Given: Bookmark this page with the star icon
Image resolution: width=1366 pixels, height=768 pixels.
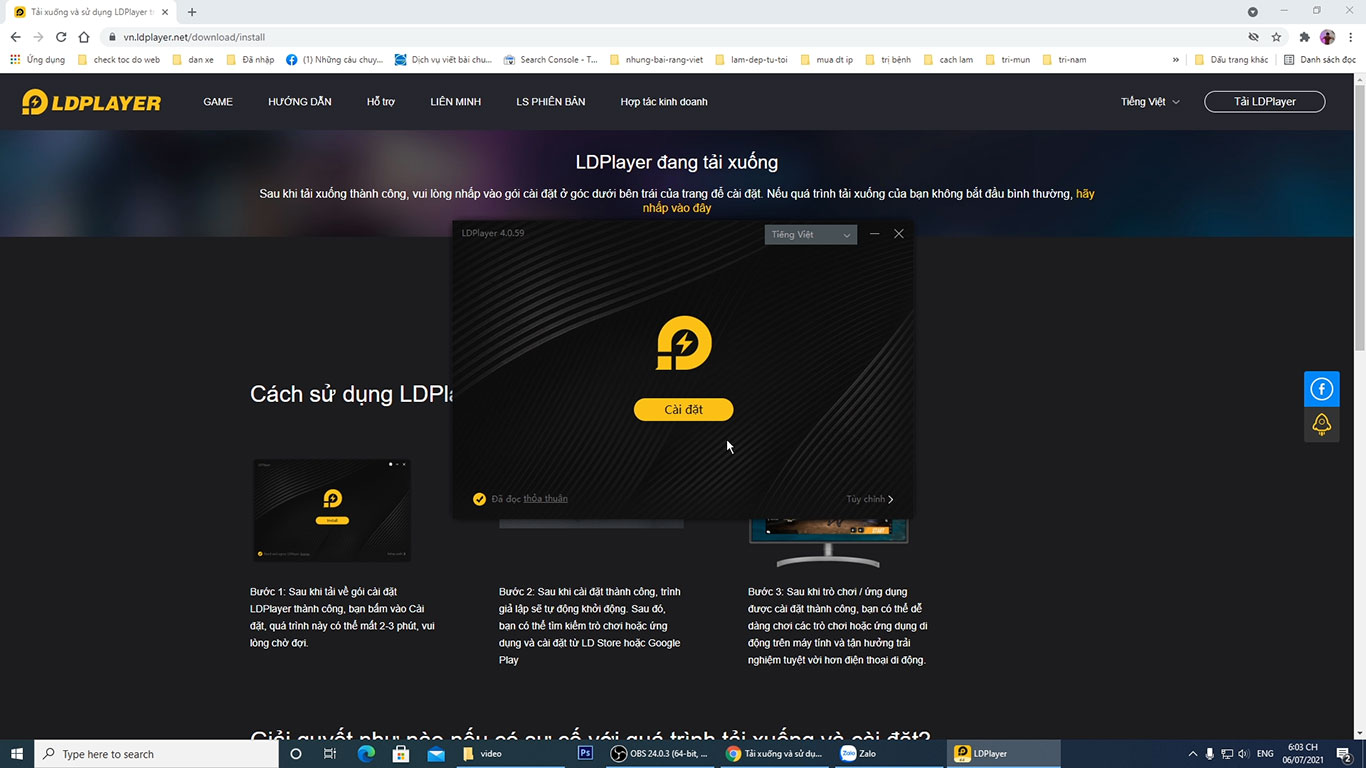Looking at the screenshot, I should [x=1276, y=37].
